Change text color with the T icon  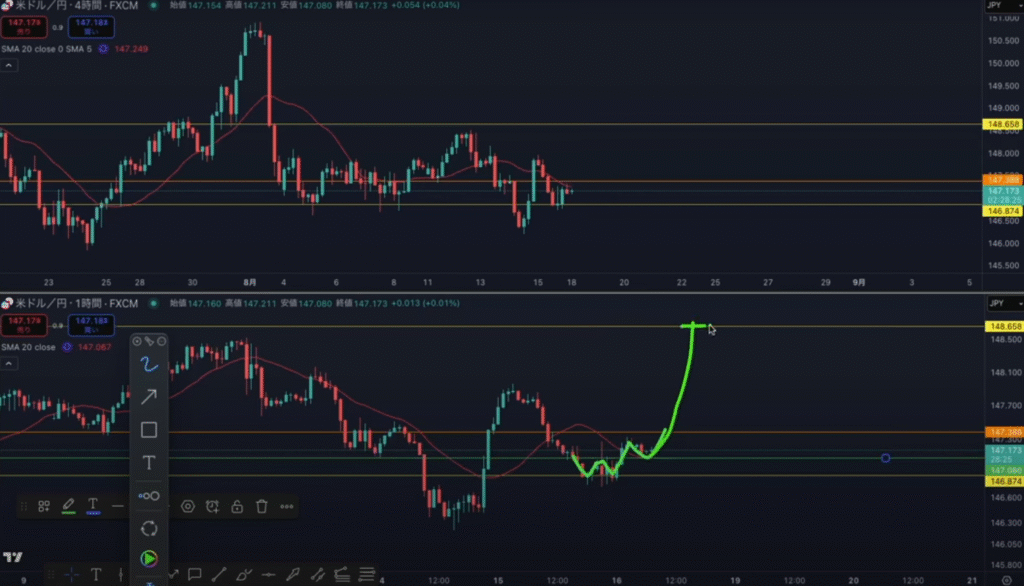pos(93,506)
